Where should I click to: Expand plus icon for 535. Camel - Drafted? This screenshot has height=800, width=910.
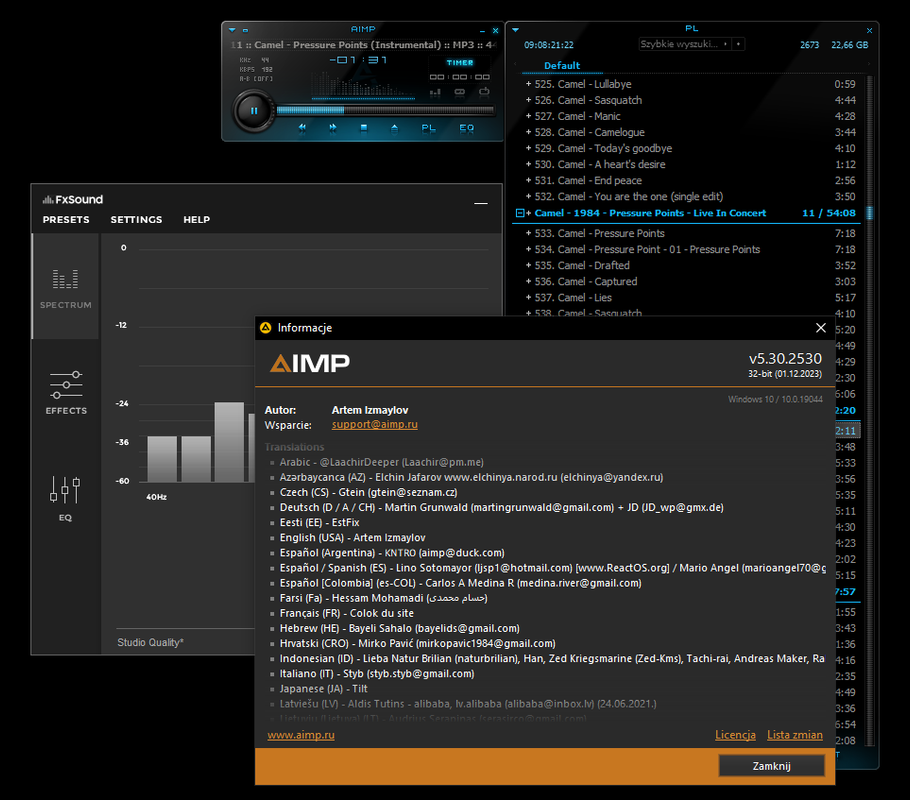(528, 265)
